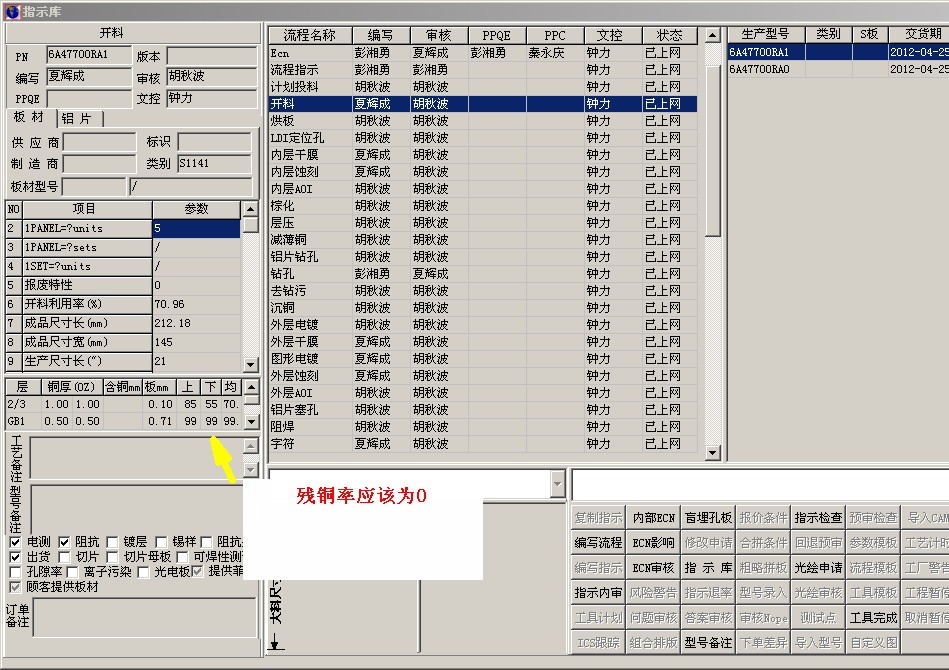This screenshot has width=949, height=670.
Task: Select the 减薄铜 row
Action: pos(483,240)
